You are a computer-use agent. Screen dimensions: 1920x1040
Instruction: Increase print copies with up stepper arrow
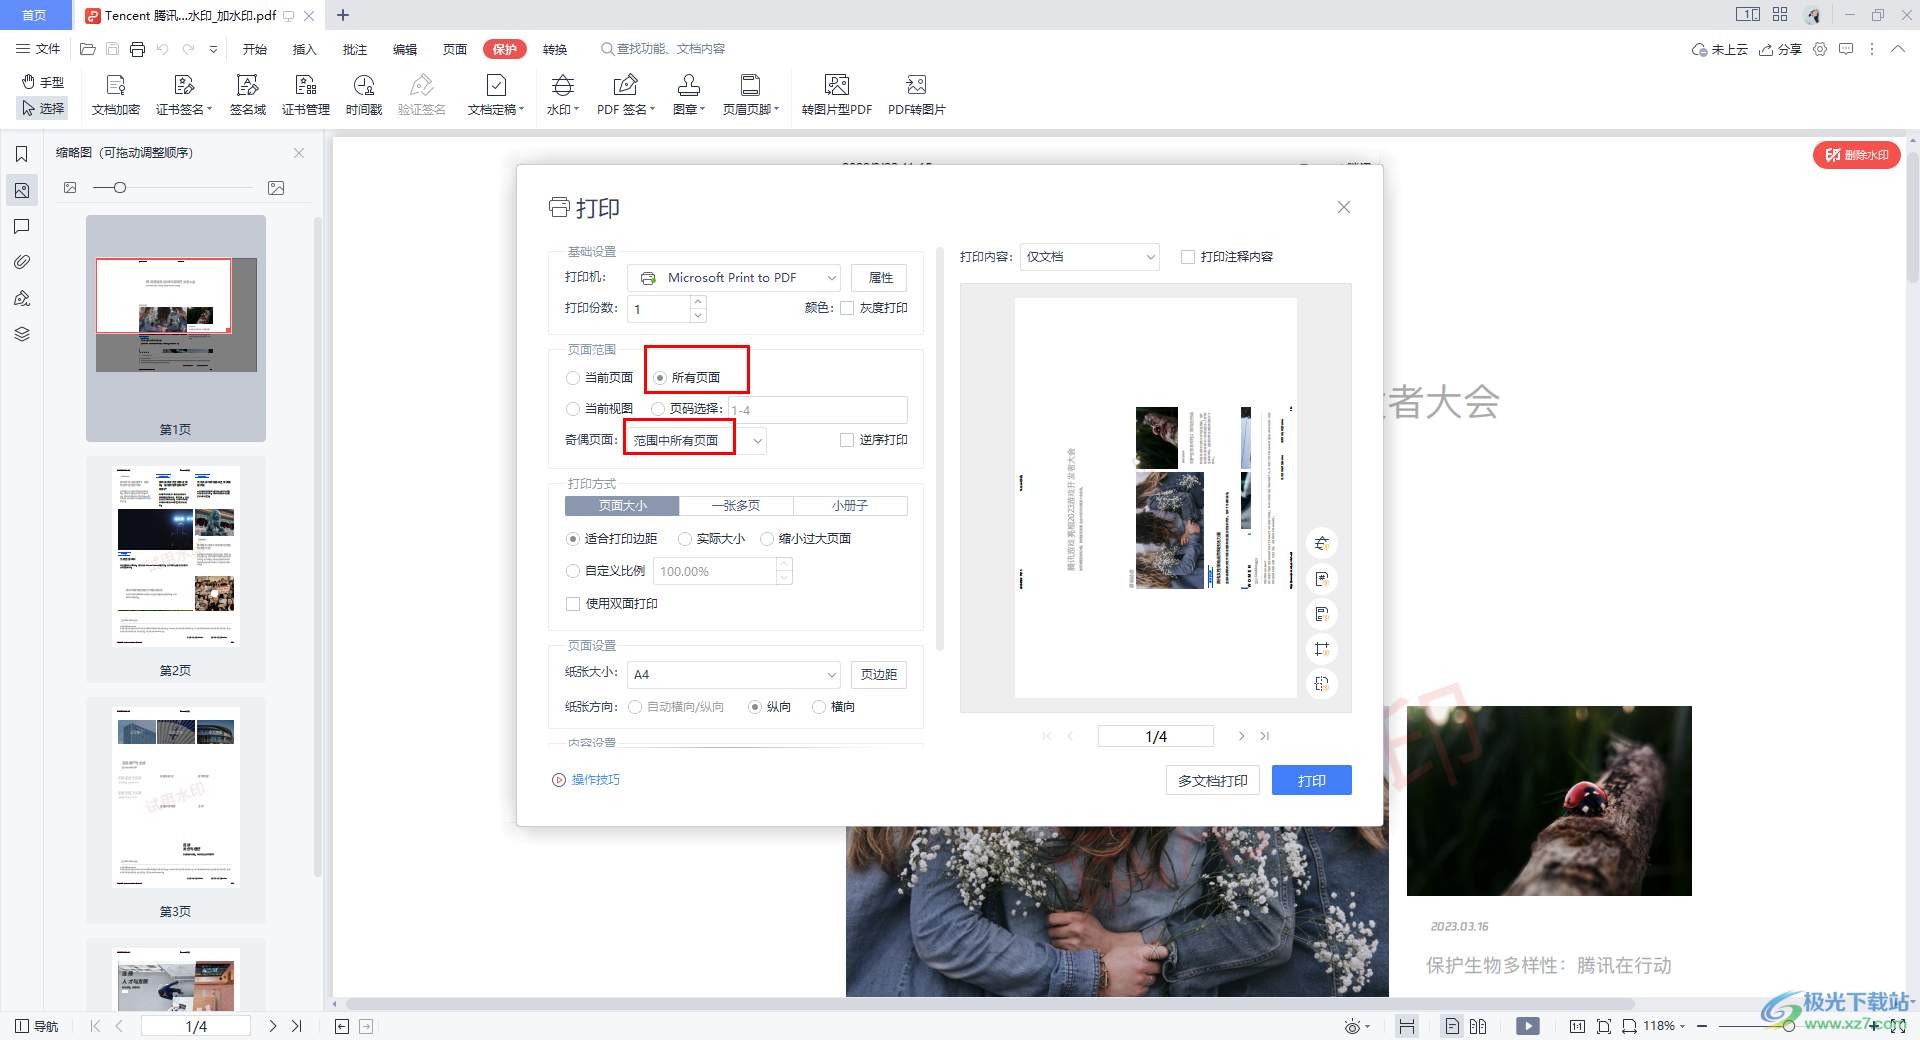point(698,301)
